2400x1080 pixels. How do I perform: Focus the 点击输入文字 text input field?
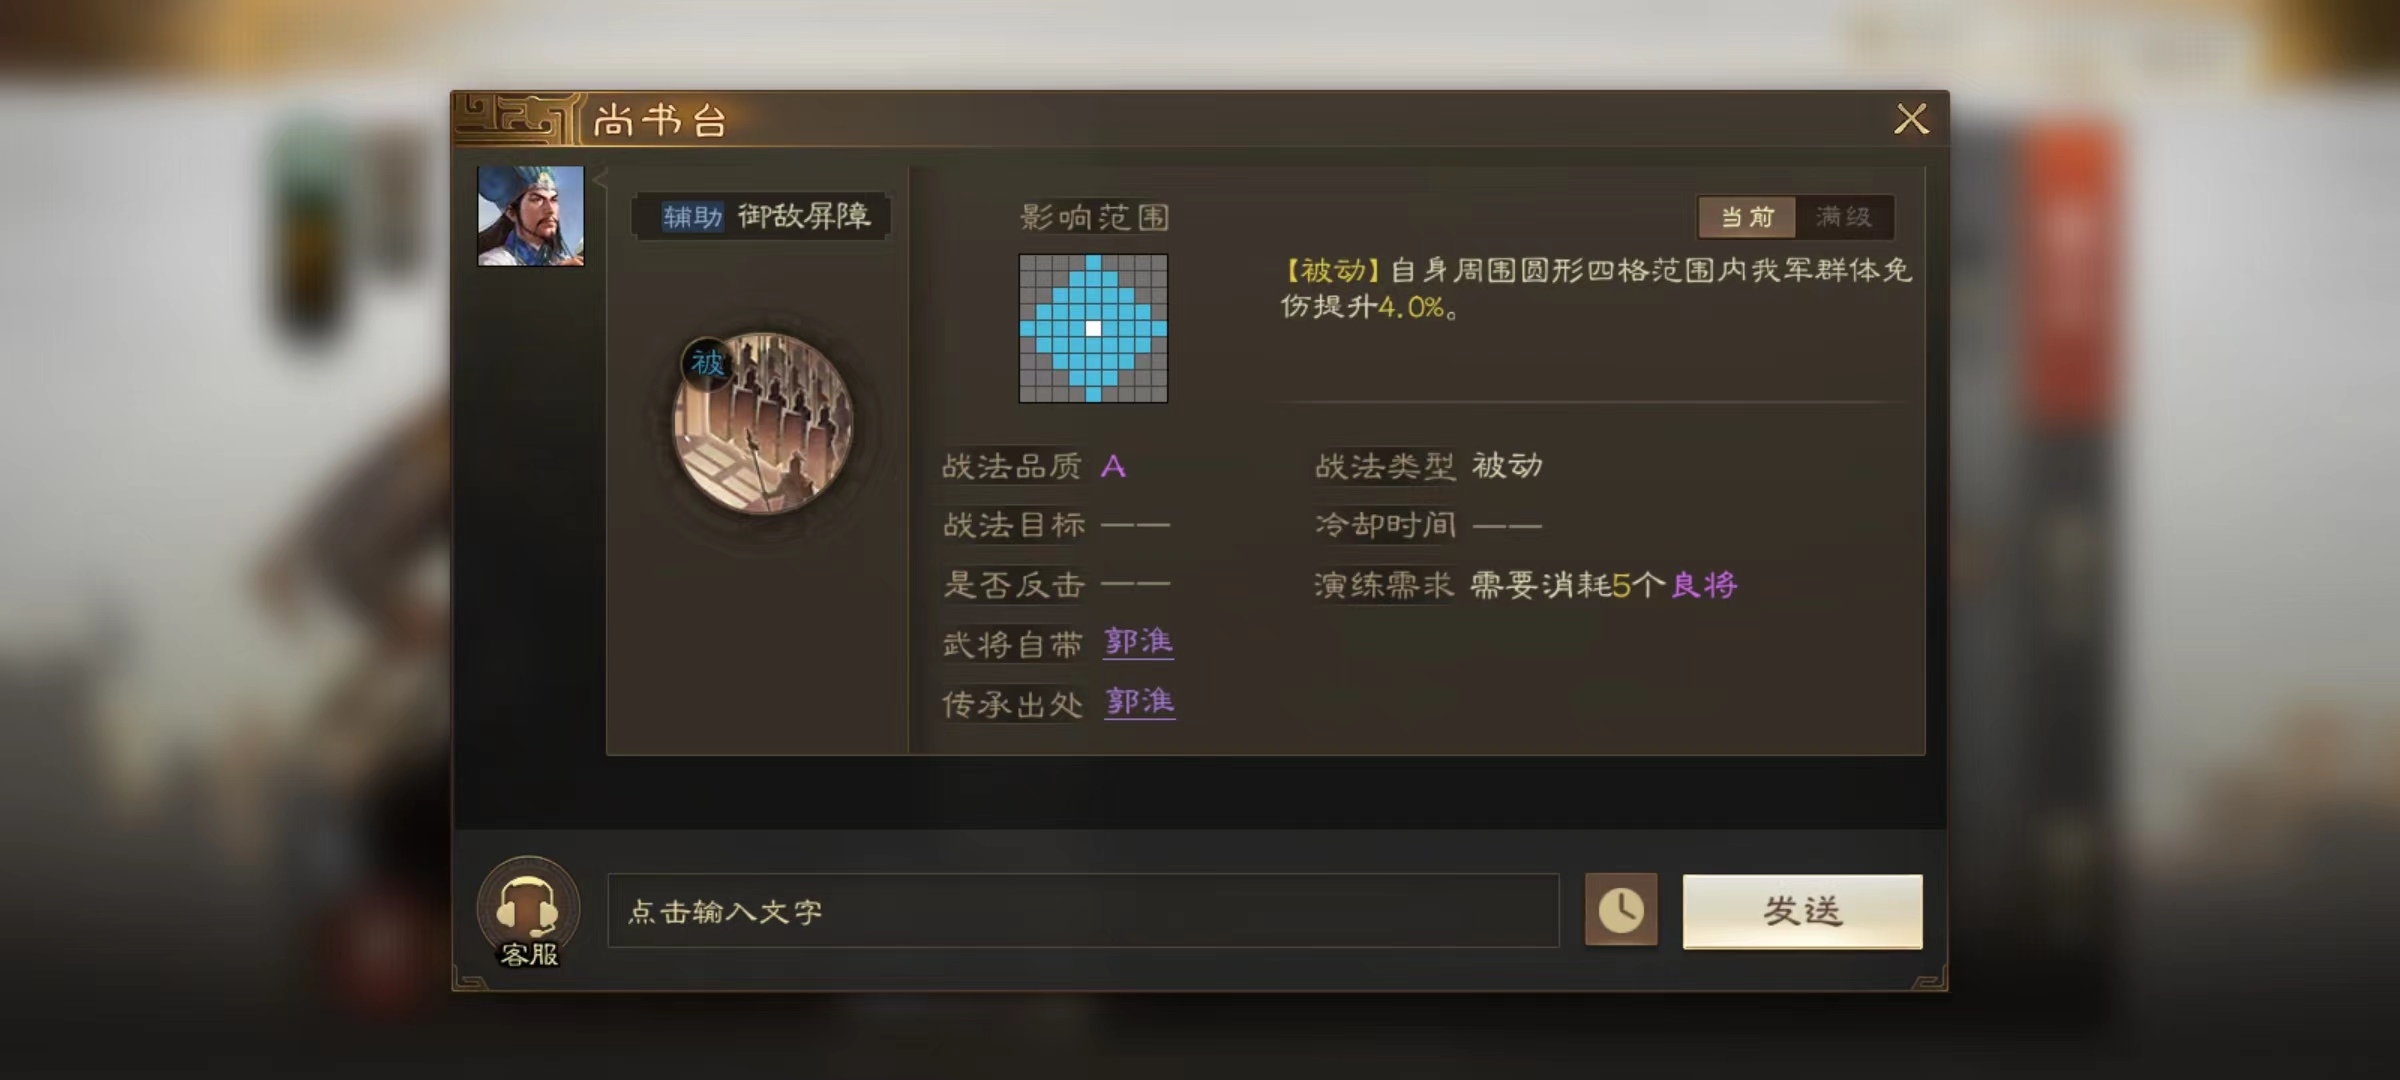1083,910
